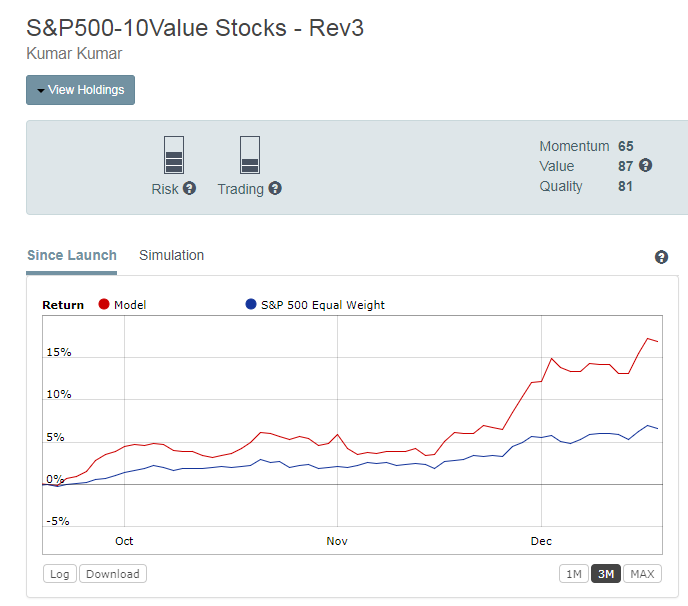Open the Trading help question-mark icon

pos(275,188)
